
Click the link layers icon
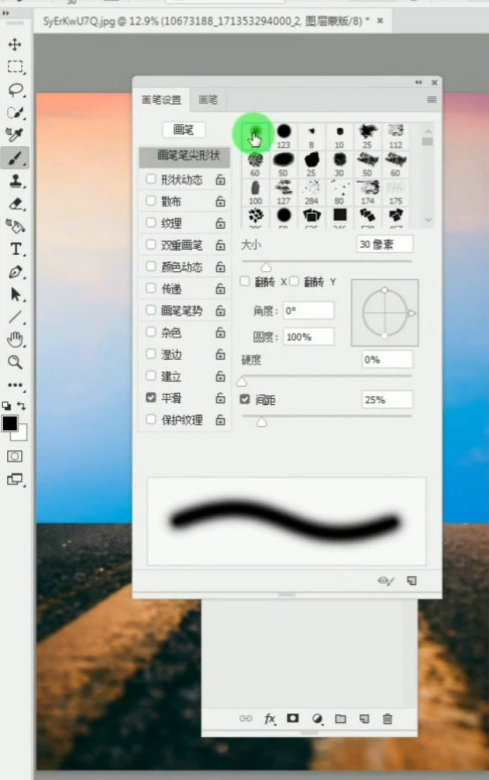click(x=246, y=718)
